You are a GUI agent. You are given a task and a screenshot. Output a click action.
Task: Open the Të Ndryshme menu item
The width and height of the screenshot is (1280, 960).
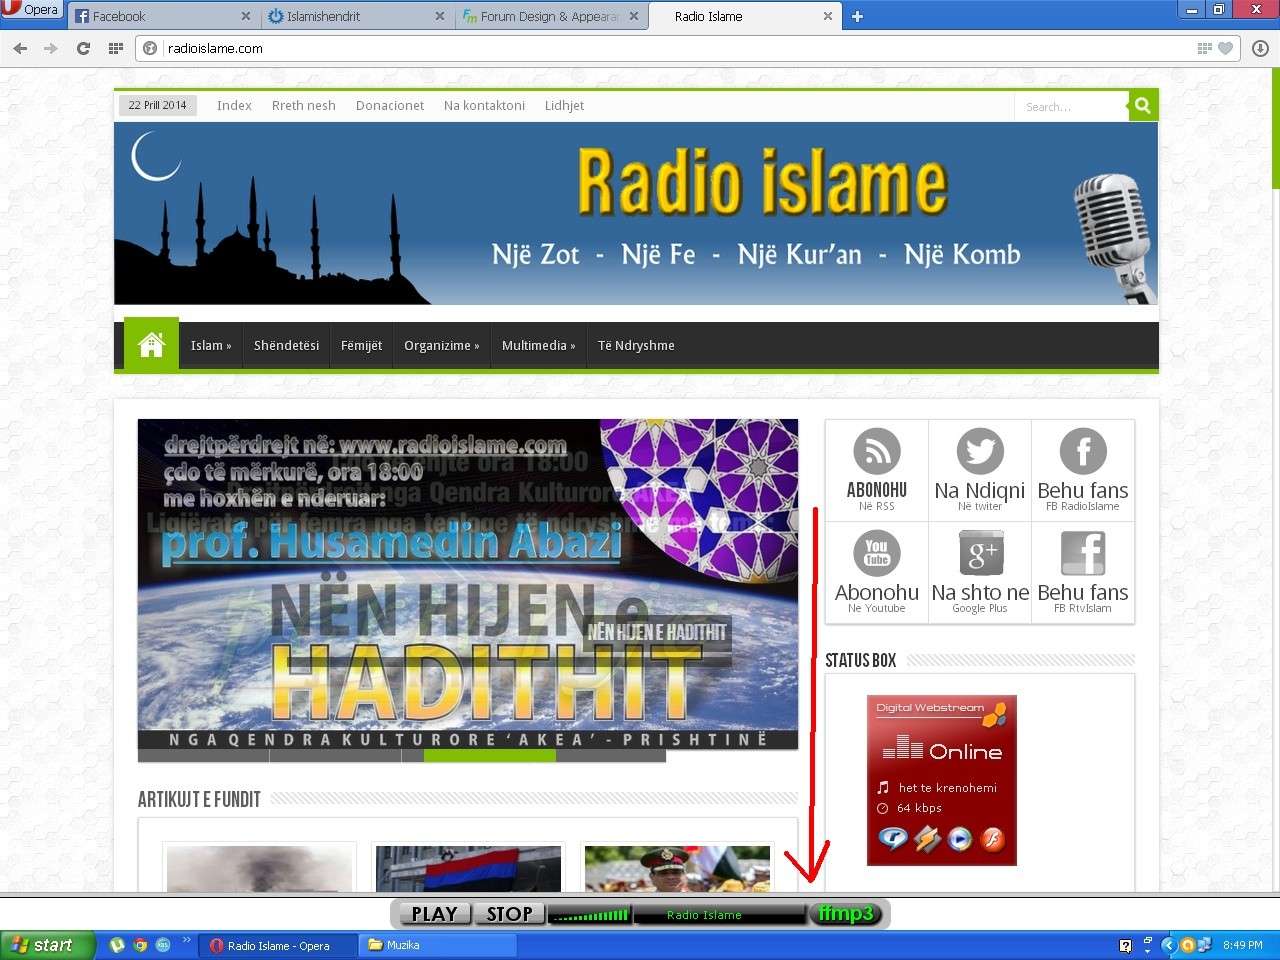[x=636, y=345]
